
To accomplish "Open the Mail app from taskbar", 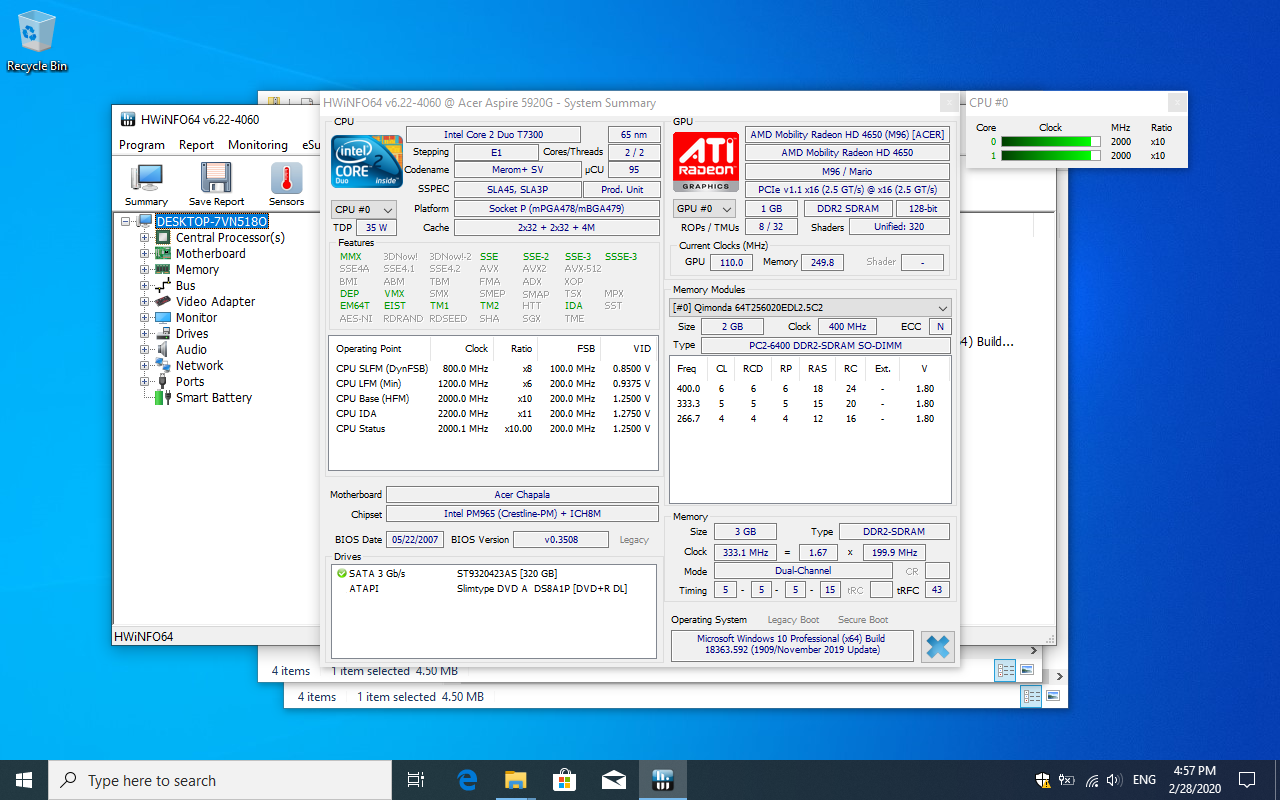I will click(613, 780).
